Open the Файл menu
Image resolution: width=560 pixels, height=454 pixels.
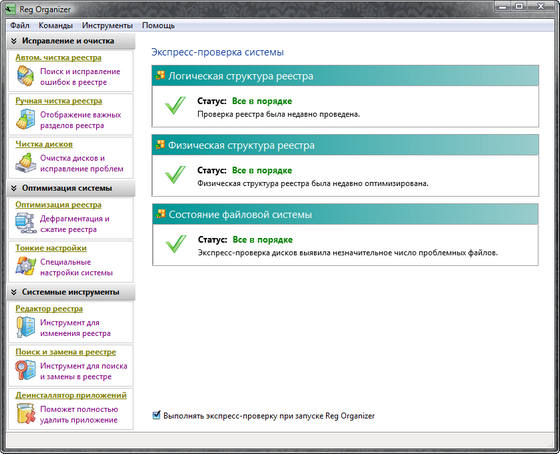(20, 26)
